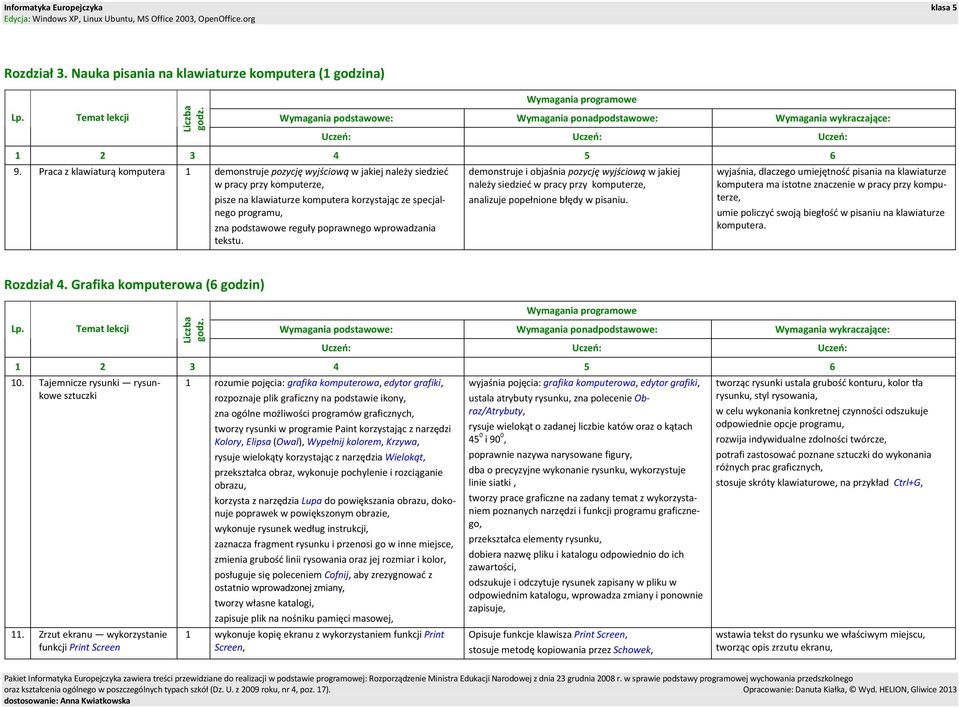This screenshot has width=959, height=708.
Task: Click footer text "dostosowanie: Anna Kwiatkowska"
Action: [x=67, y=701]
